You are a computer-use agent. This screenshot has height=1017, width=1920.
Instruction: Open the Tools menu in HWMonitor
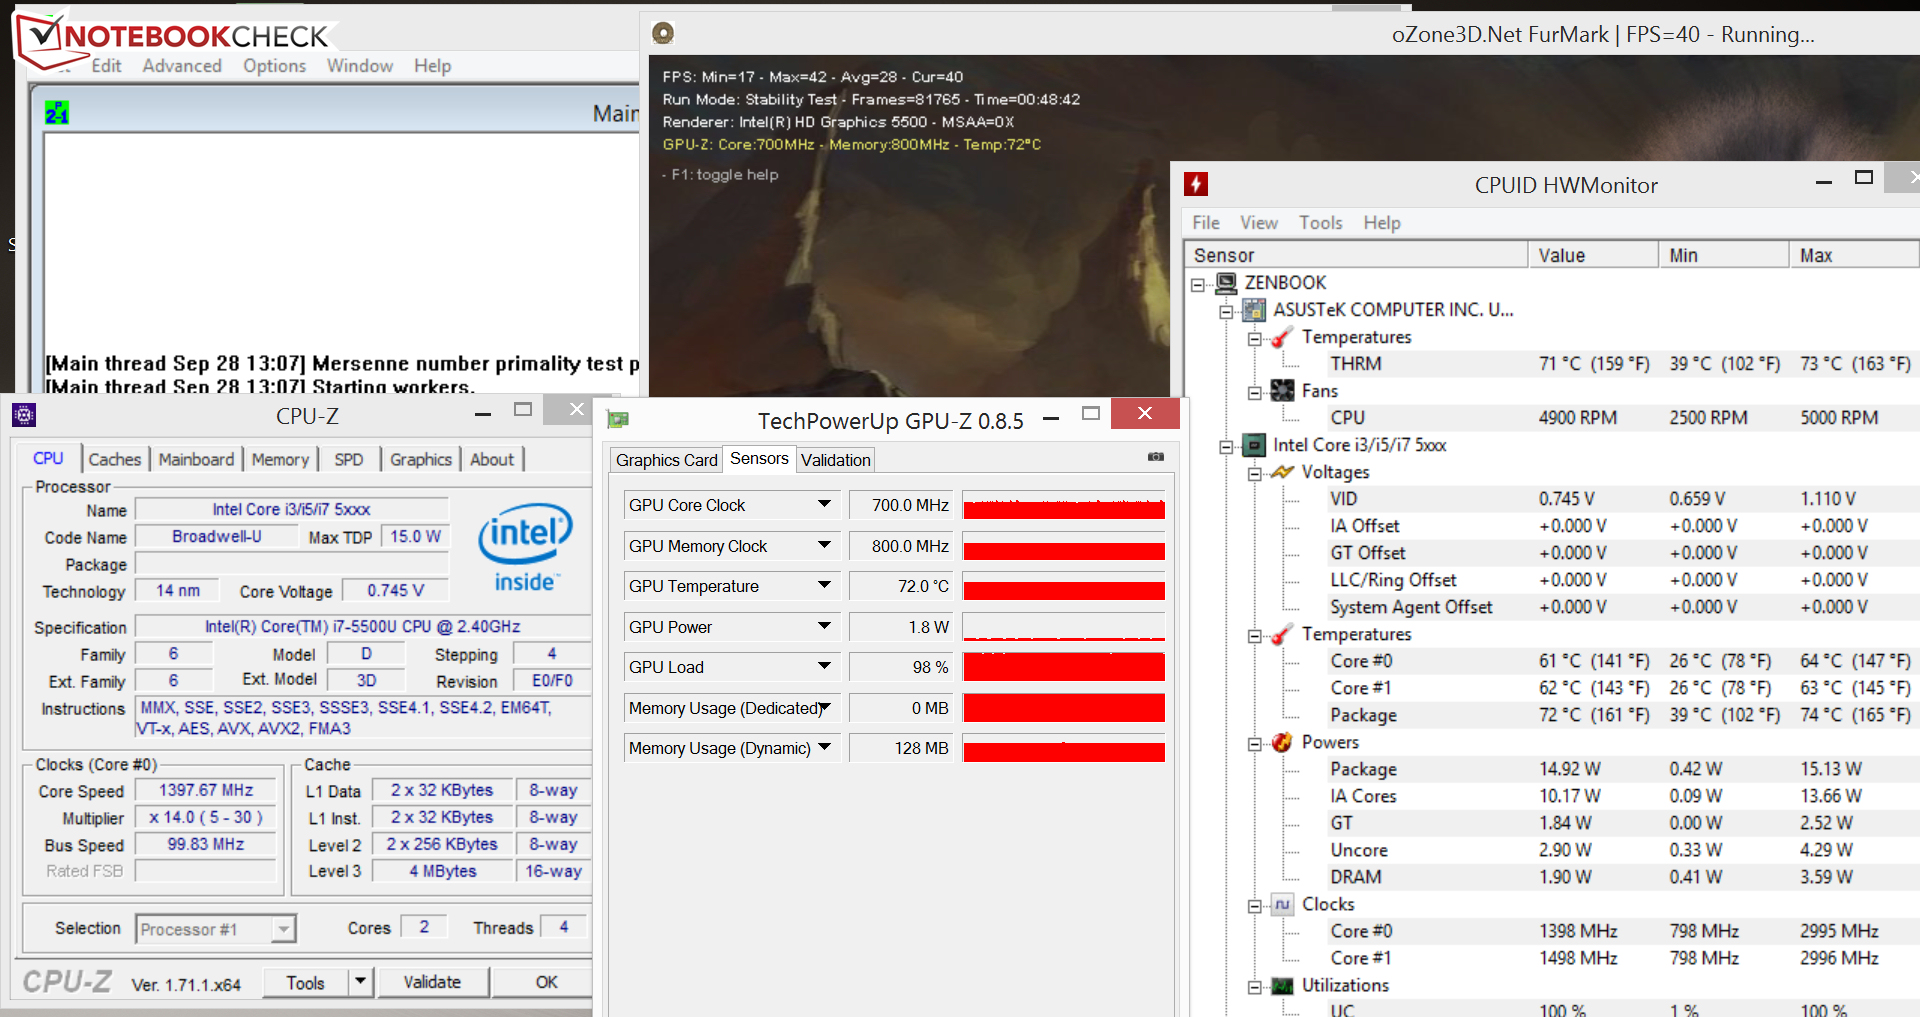click(x=1321, y=222)
